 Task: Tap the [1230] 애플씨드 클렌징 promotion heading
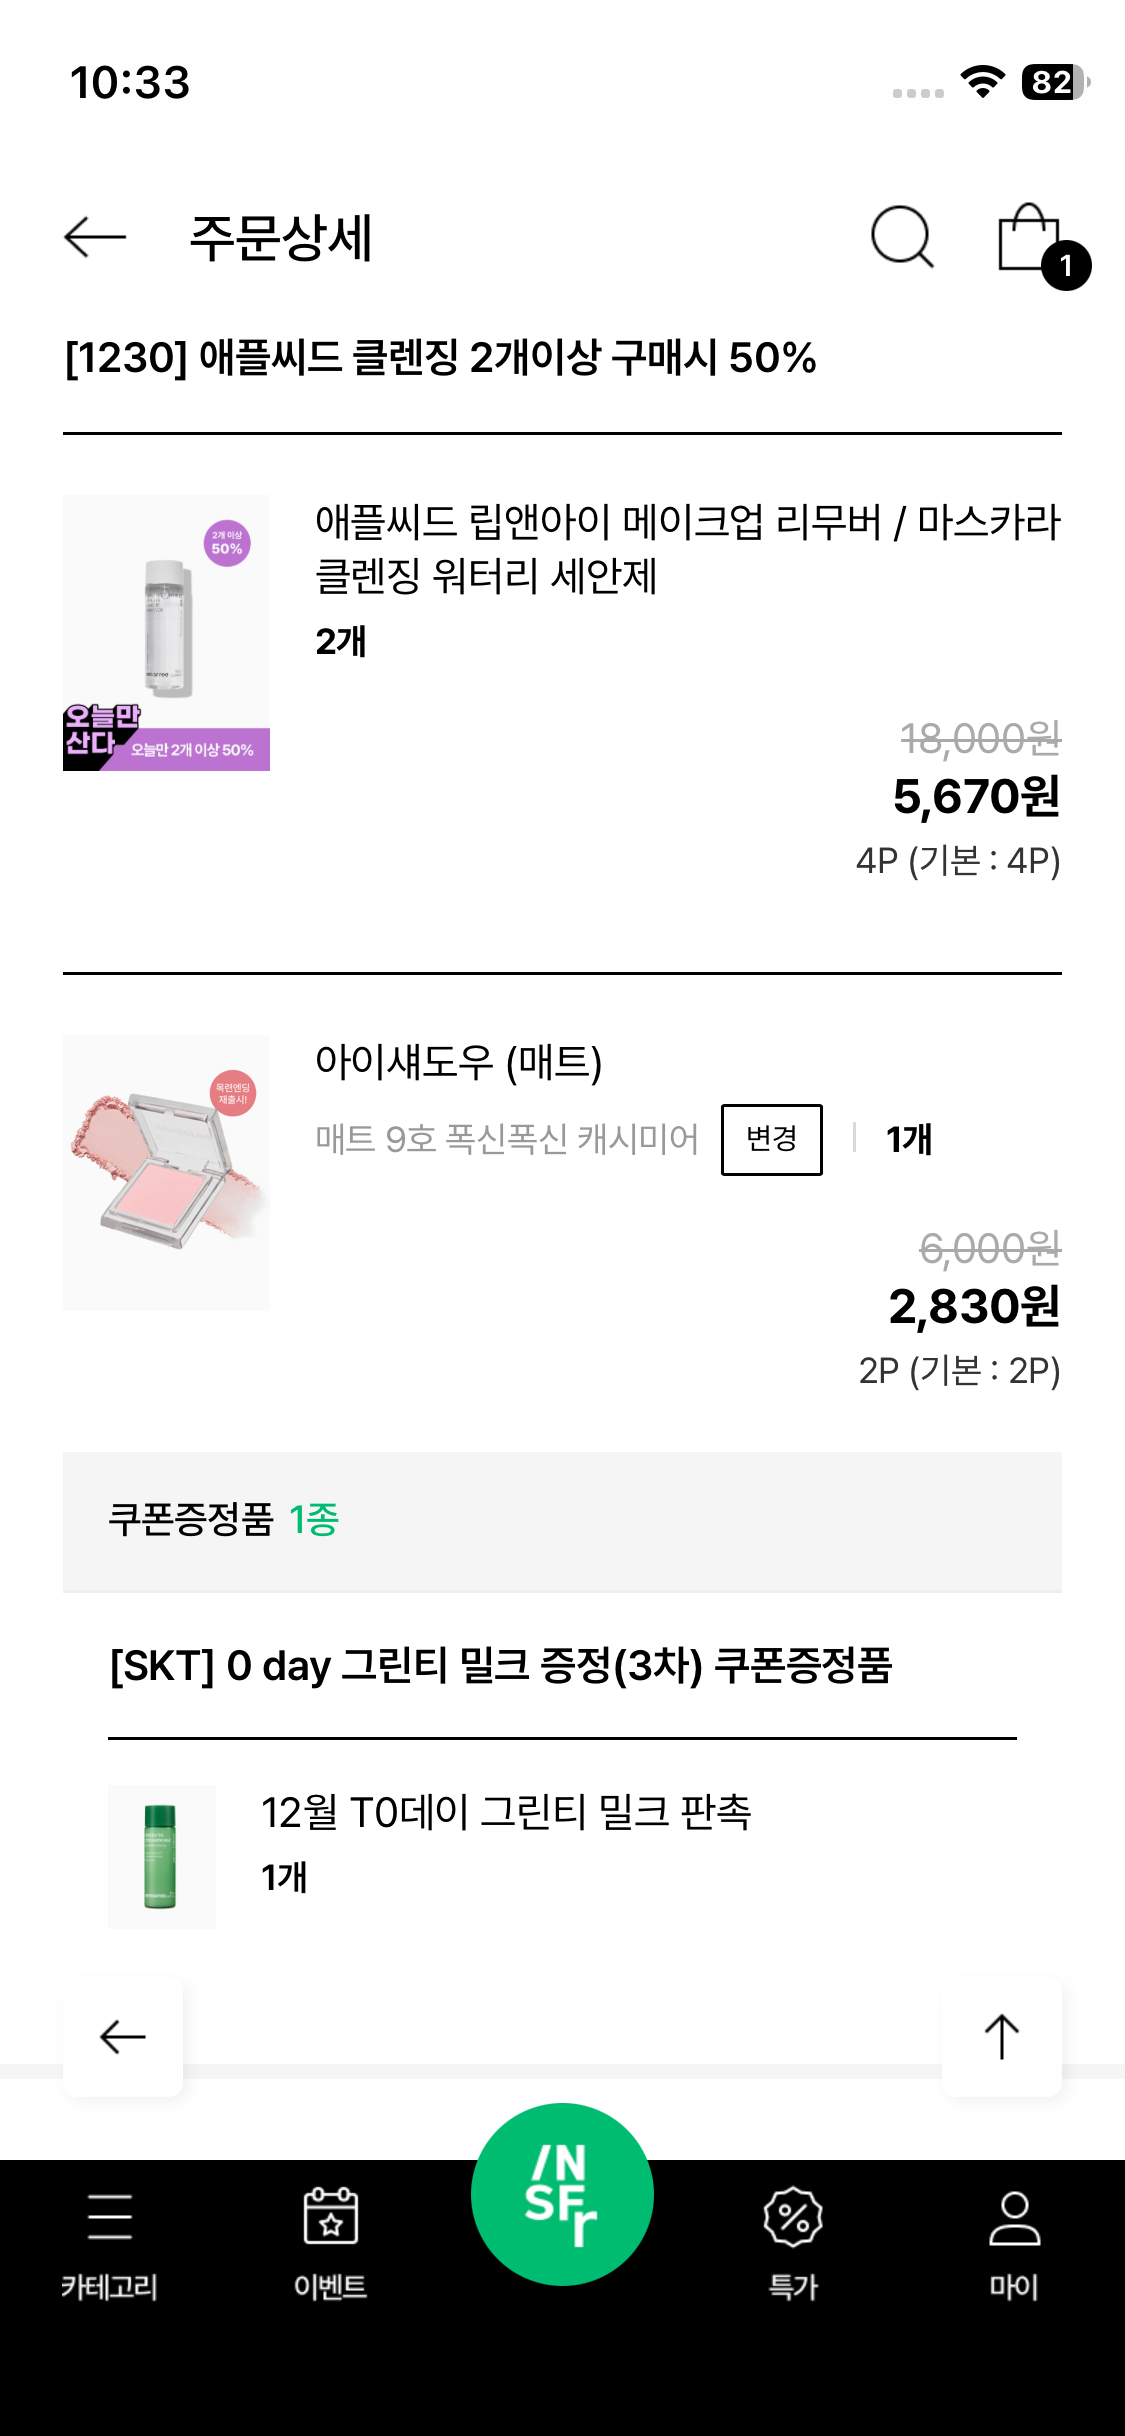(440, 358)
